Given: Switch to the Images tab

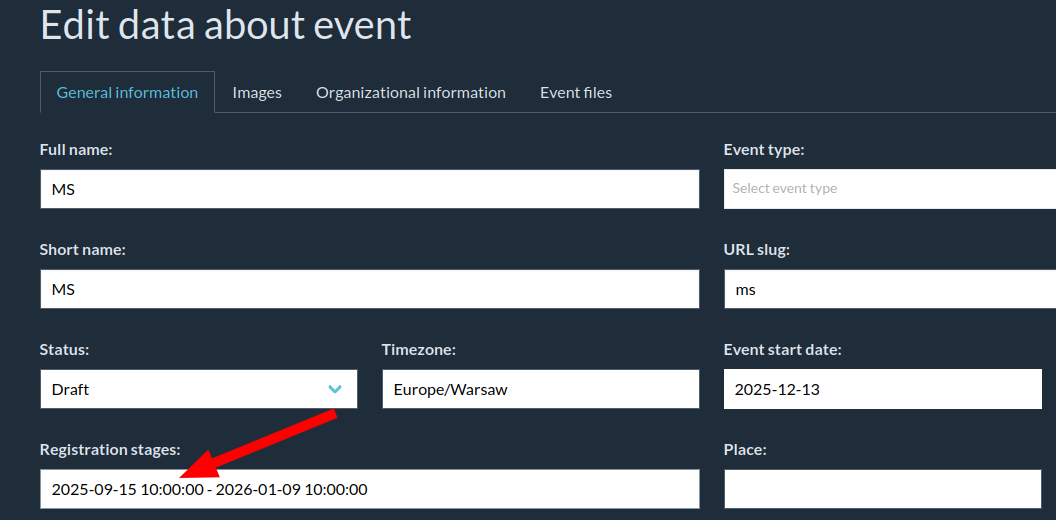Looking at the screenshot, I should coord(257,92).
